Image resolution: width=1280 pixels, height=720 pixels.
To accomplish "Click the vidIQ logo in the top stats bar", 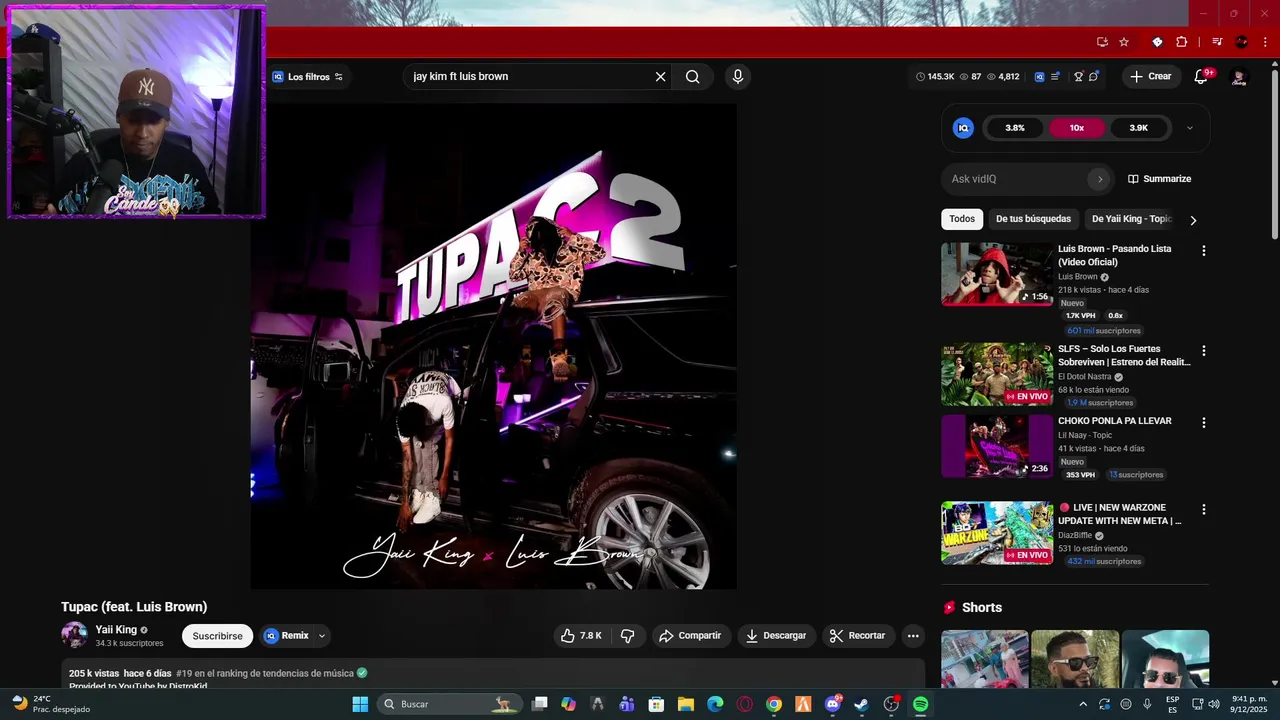I will coord(1039,77).
